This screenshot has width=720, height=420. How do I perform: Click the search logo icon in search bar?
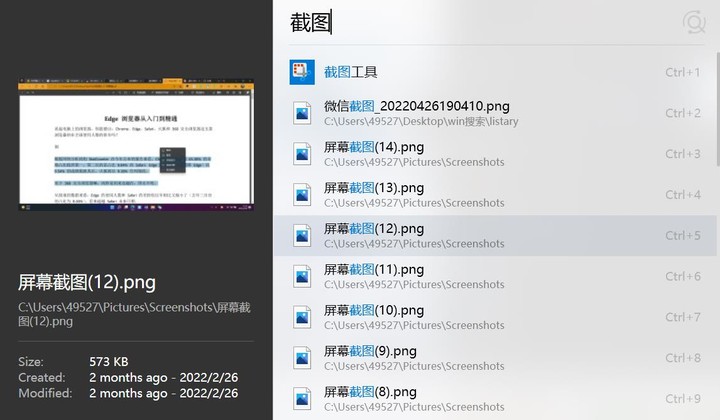[x=693, y=23]
